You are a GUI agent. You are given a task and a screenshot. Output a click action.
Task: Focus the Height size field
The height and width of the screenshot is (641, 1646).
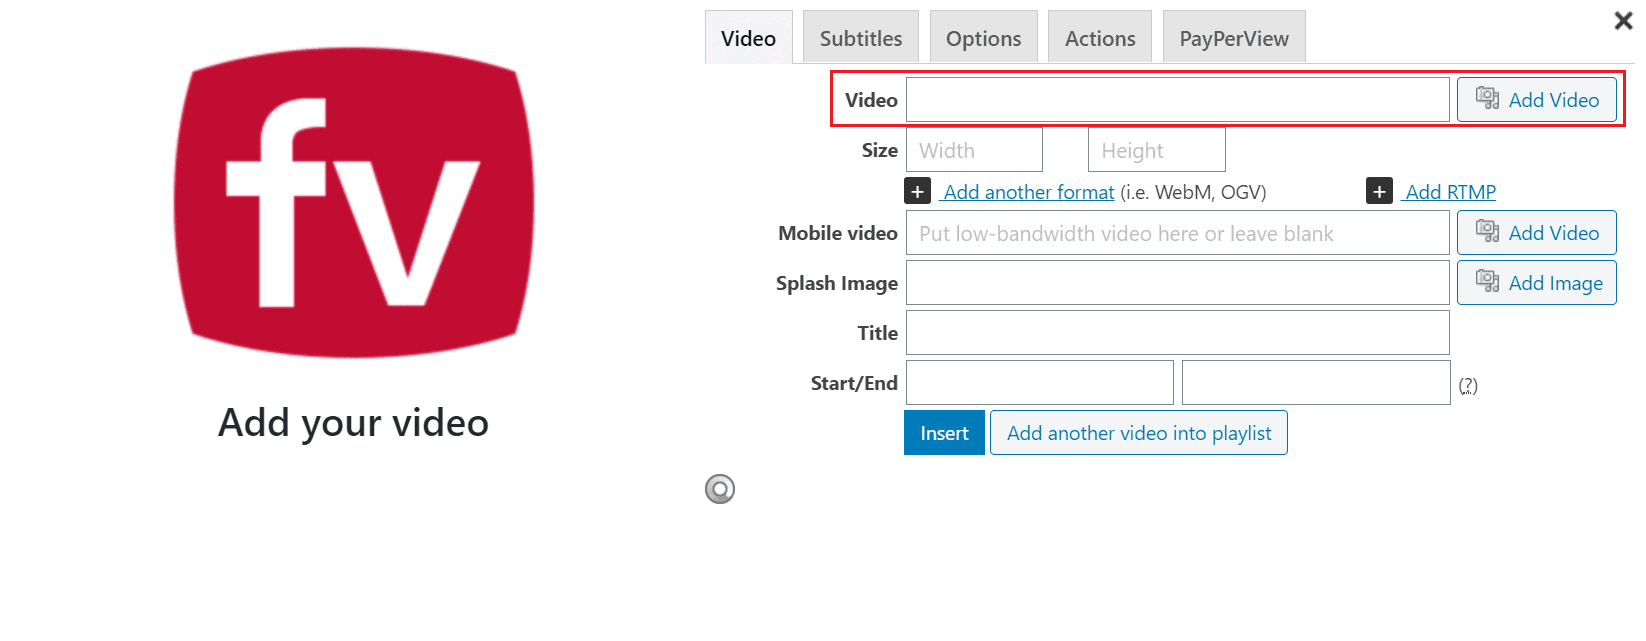(1157, 150)
